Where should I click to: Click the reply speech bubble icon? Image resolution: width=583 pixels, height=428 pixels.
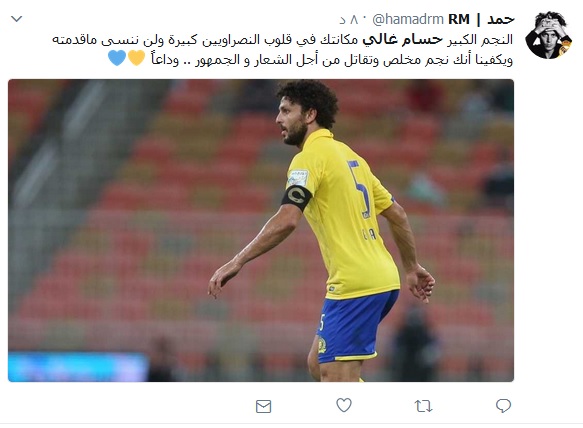click(503, 406)
